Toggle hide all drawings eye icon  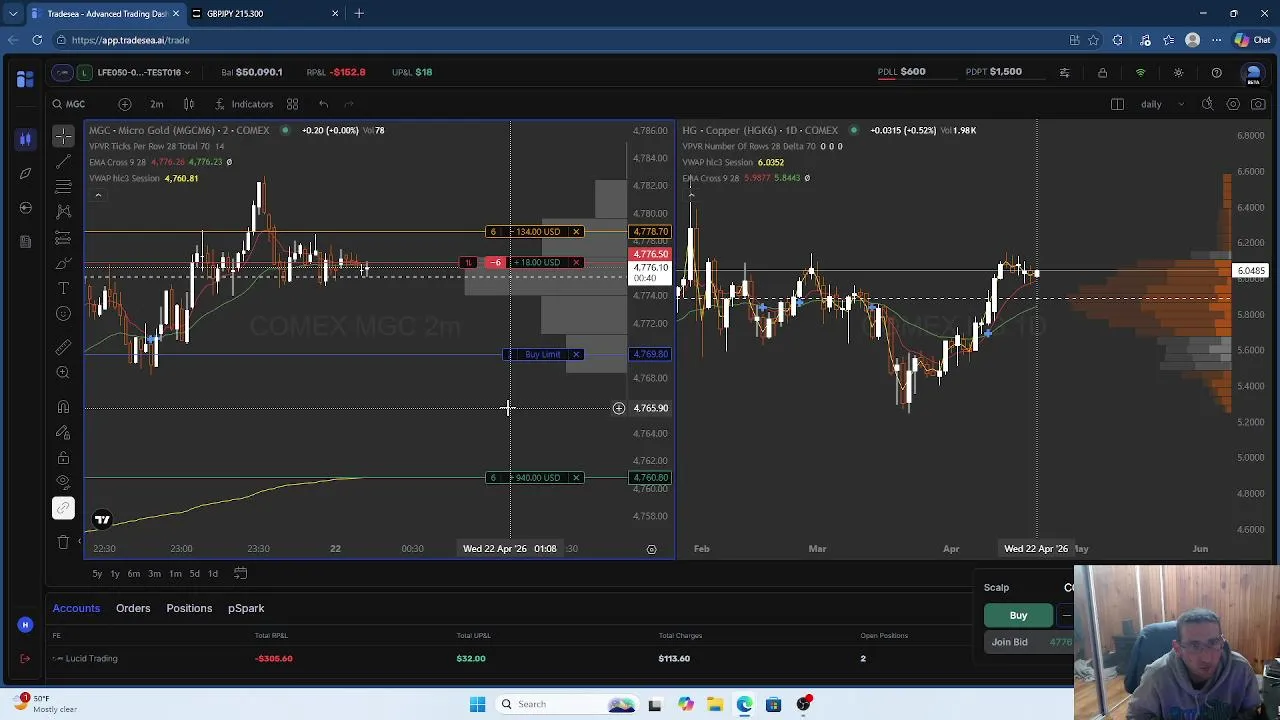[63, 483]
